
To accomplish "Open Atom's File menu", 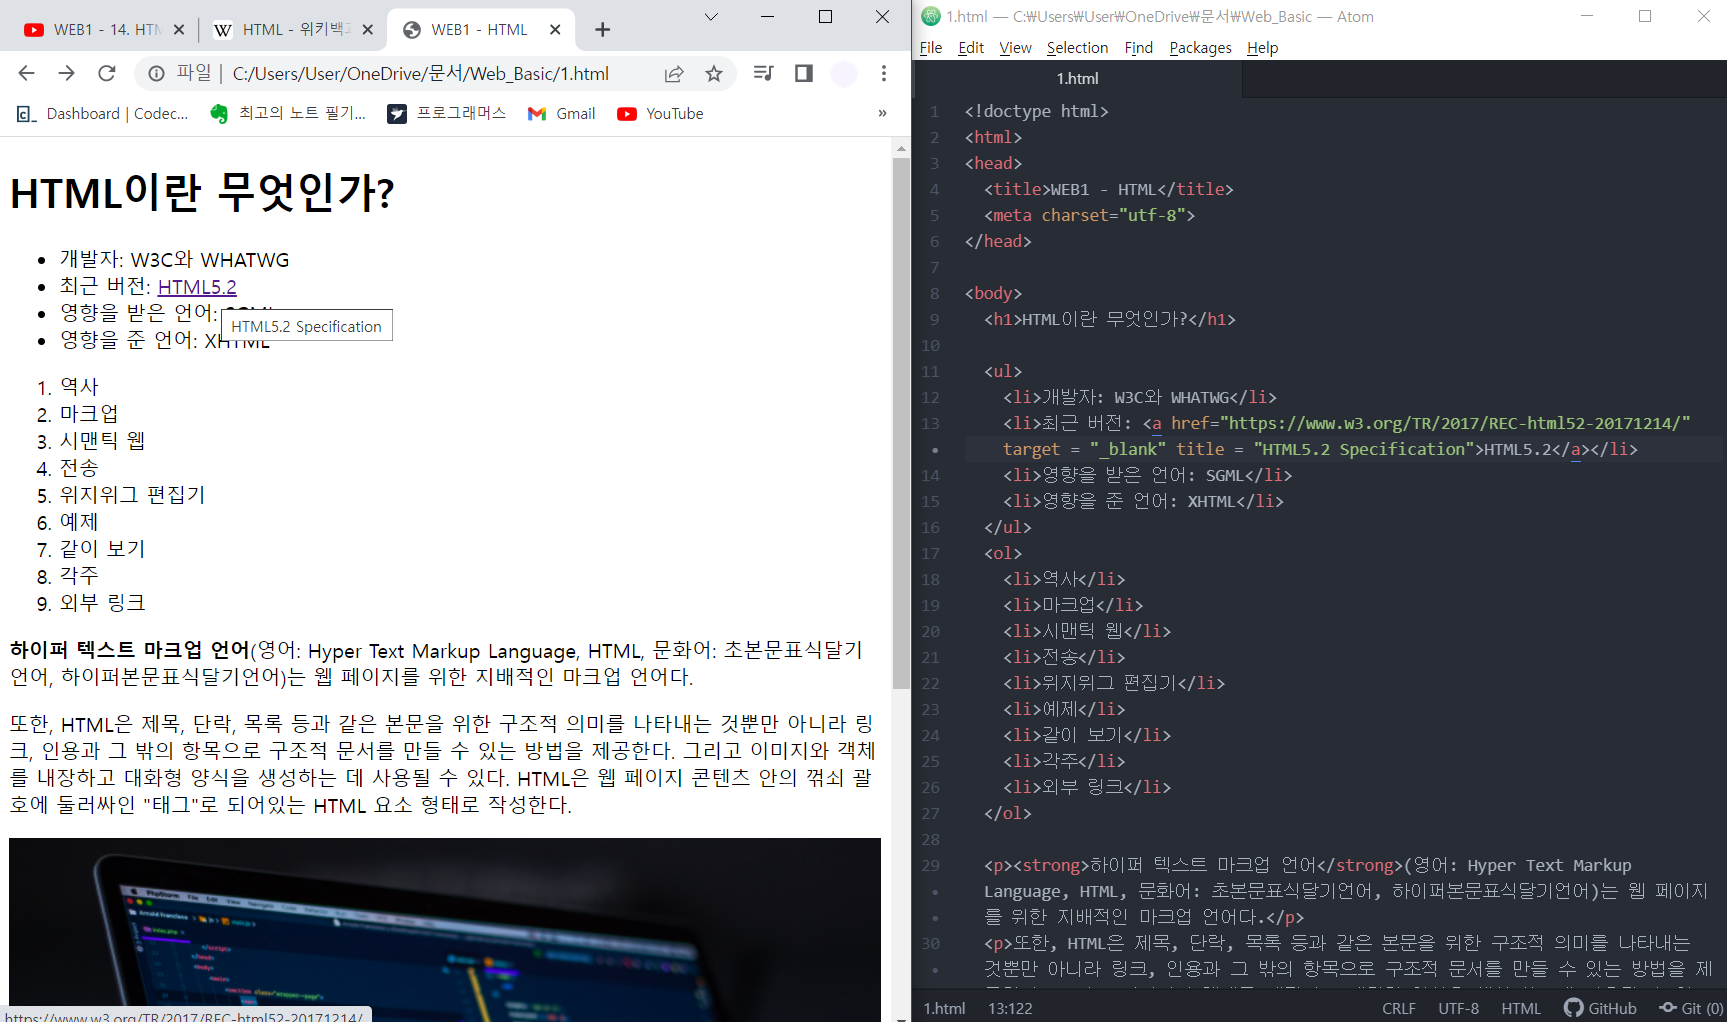I will click(930, 48).
